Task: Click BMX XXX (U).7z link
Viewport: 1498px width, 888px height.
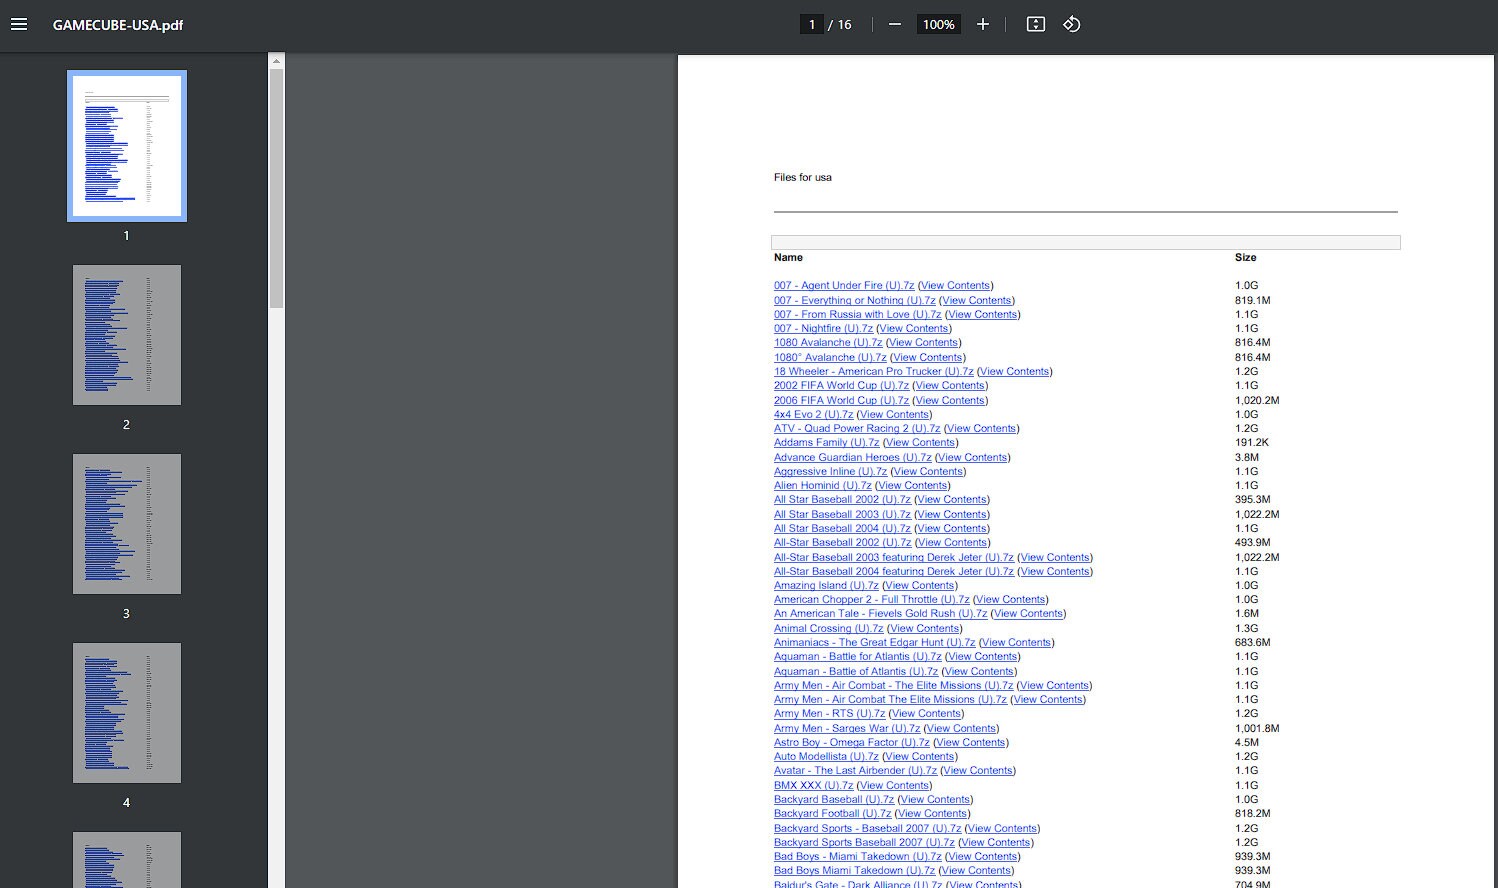Action: click(814, 785)
